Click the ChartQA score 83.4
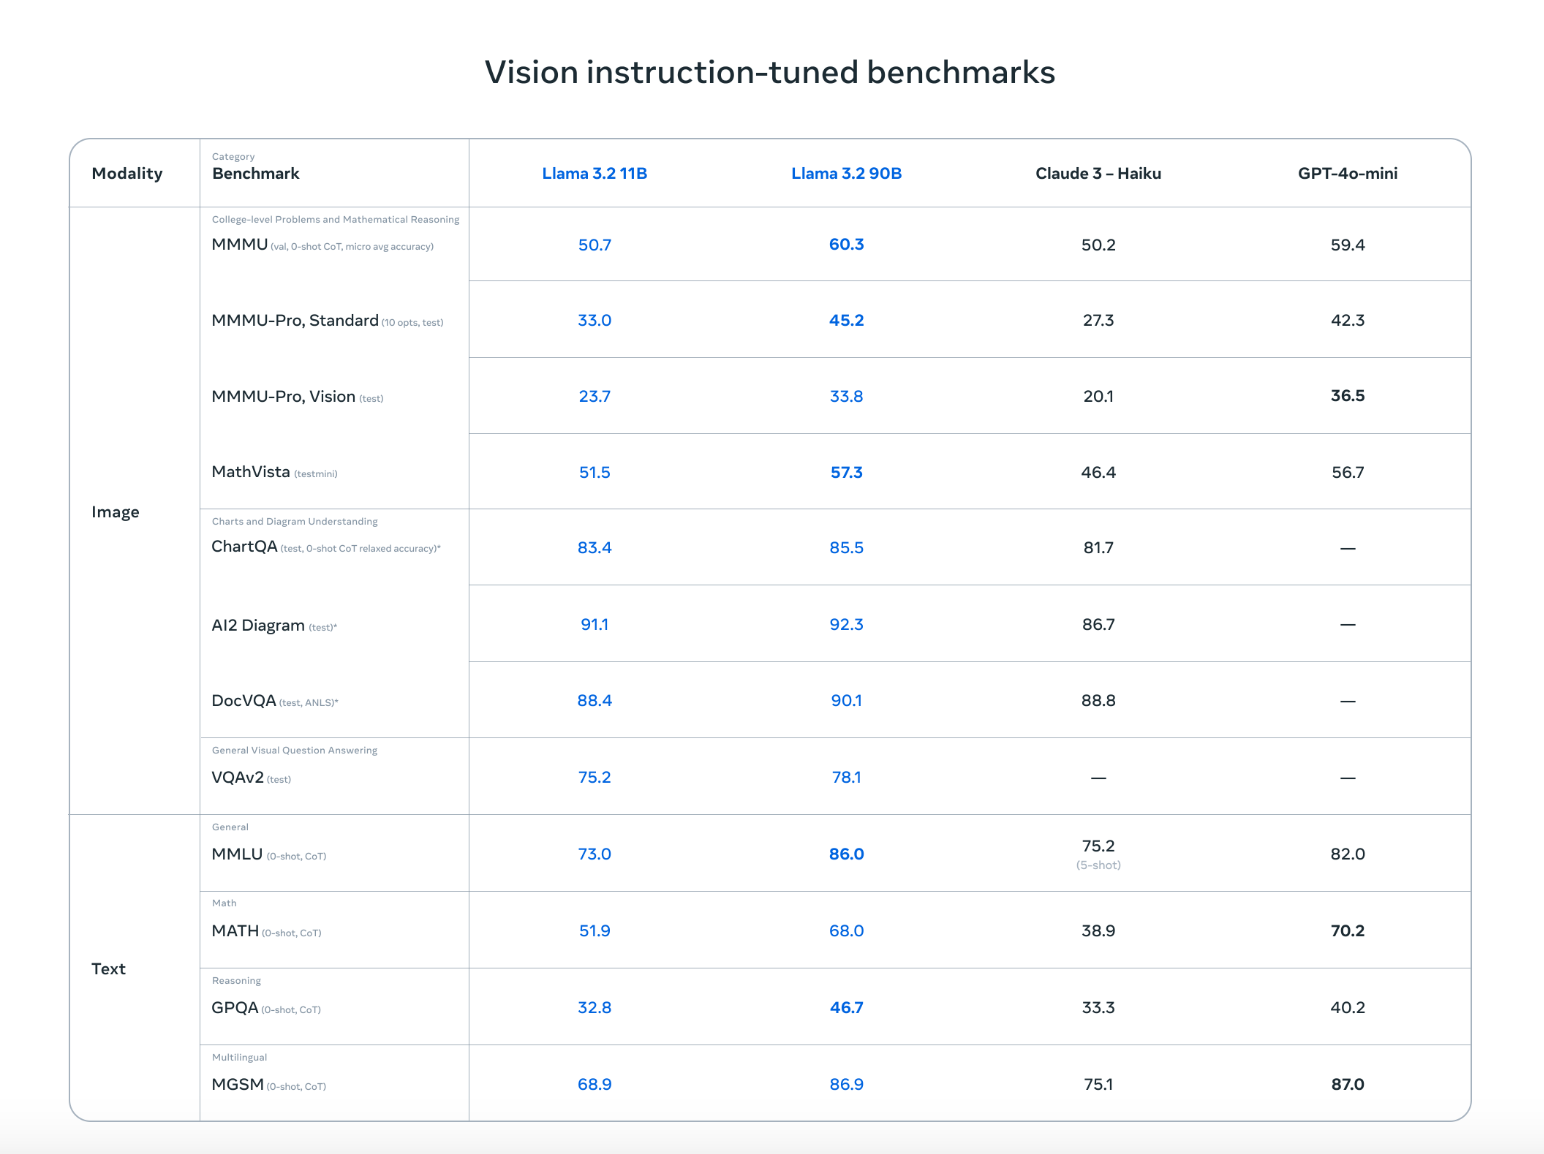 594,547
